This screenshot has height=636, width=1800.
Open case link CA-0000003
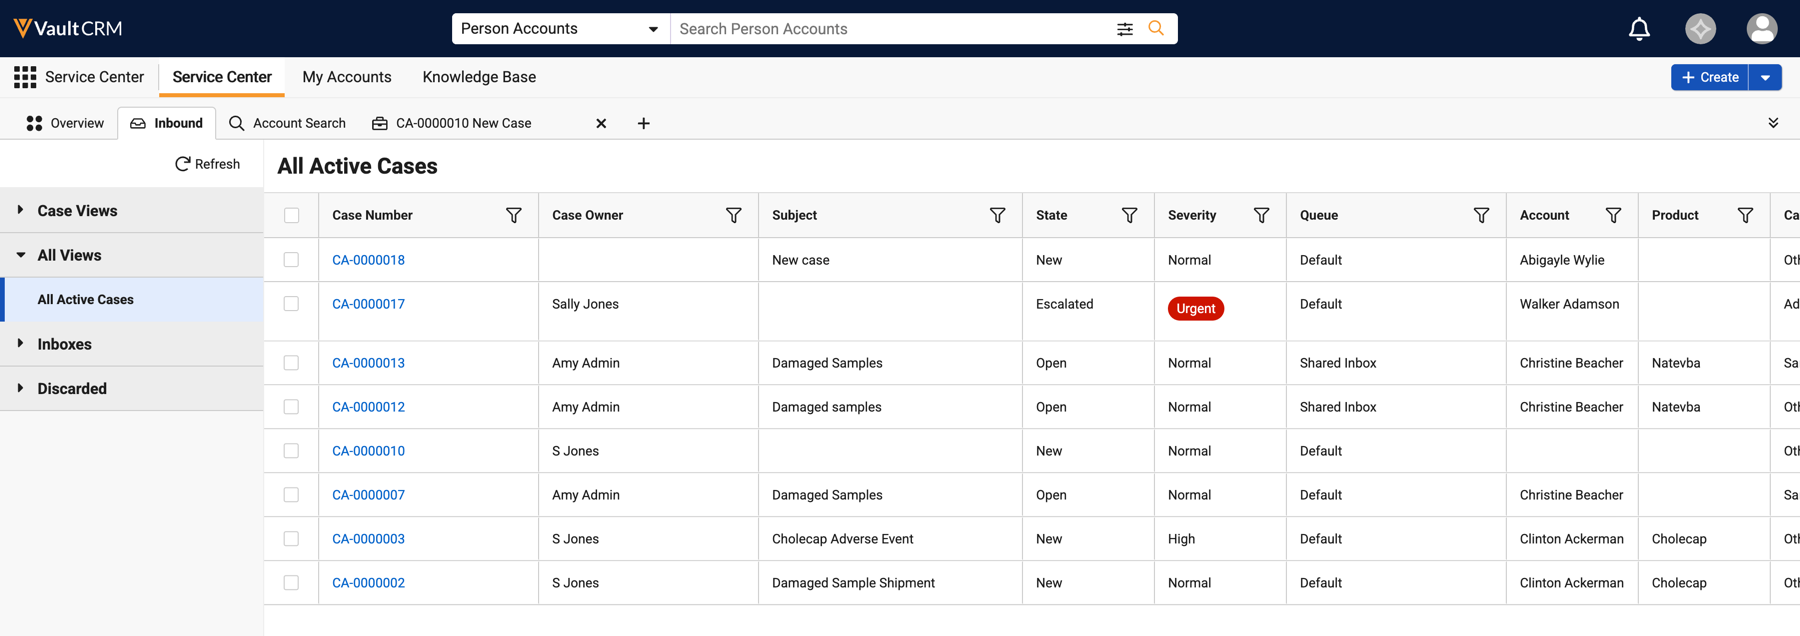point(368,539)
